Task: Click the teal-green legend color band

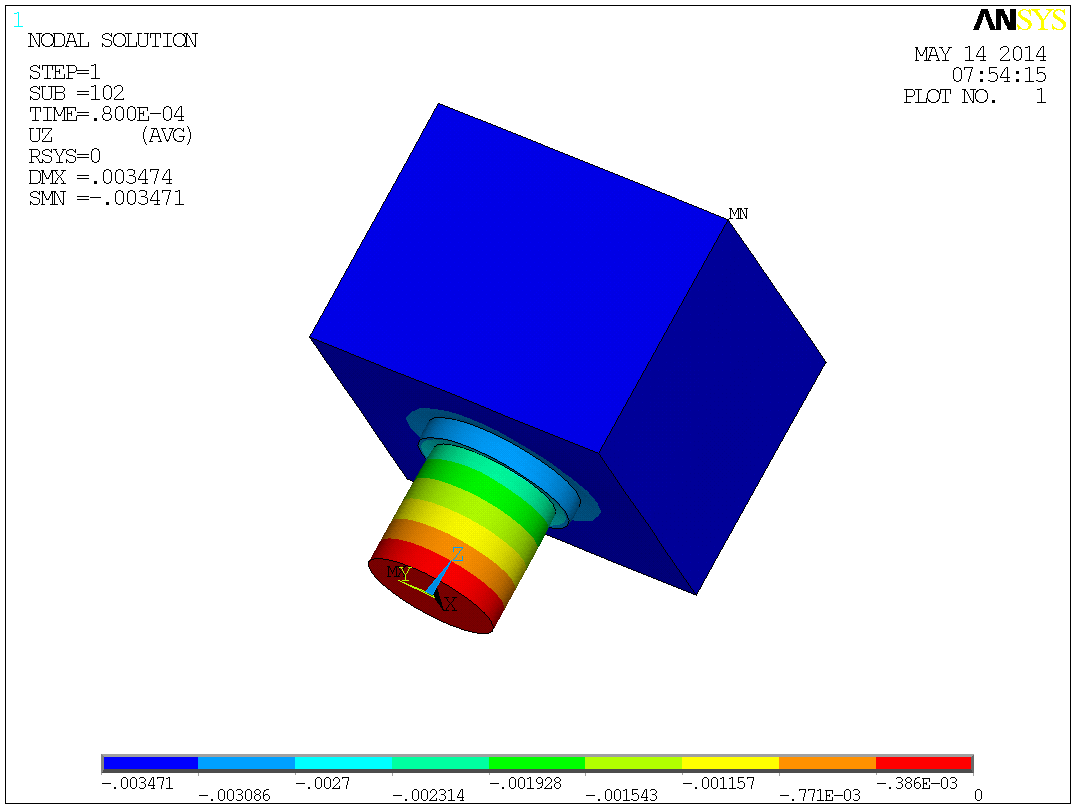Action: point(440,763)
